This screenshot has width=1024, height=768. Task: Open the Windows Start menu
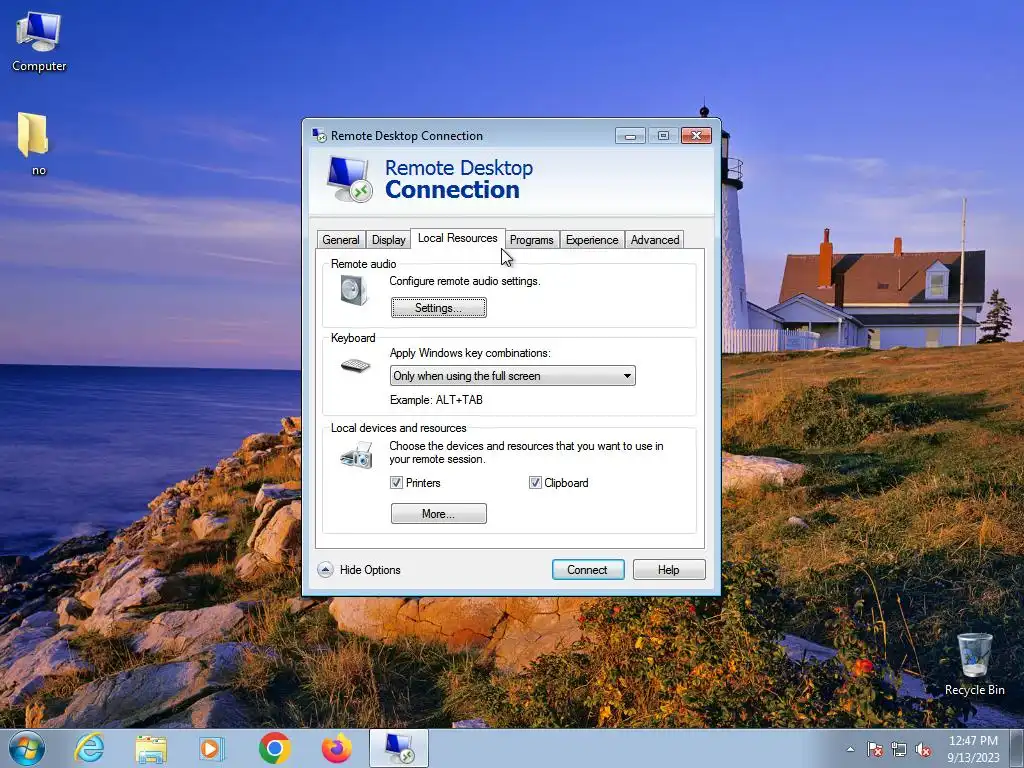click(27, 748)
